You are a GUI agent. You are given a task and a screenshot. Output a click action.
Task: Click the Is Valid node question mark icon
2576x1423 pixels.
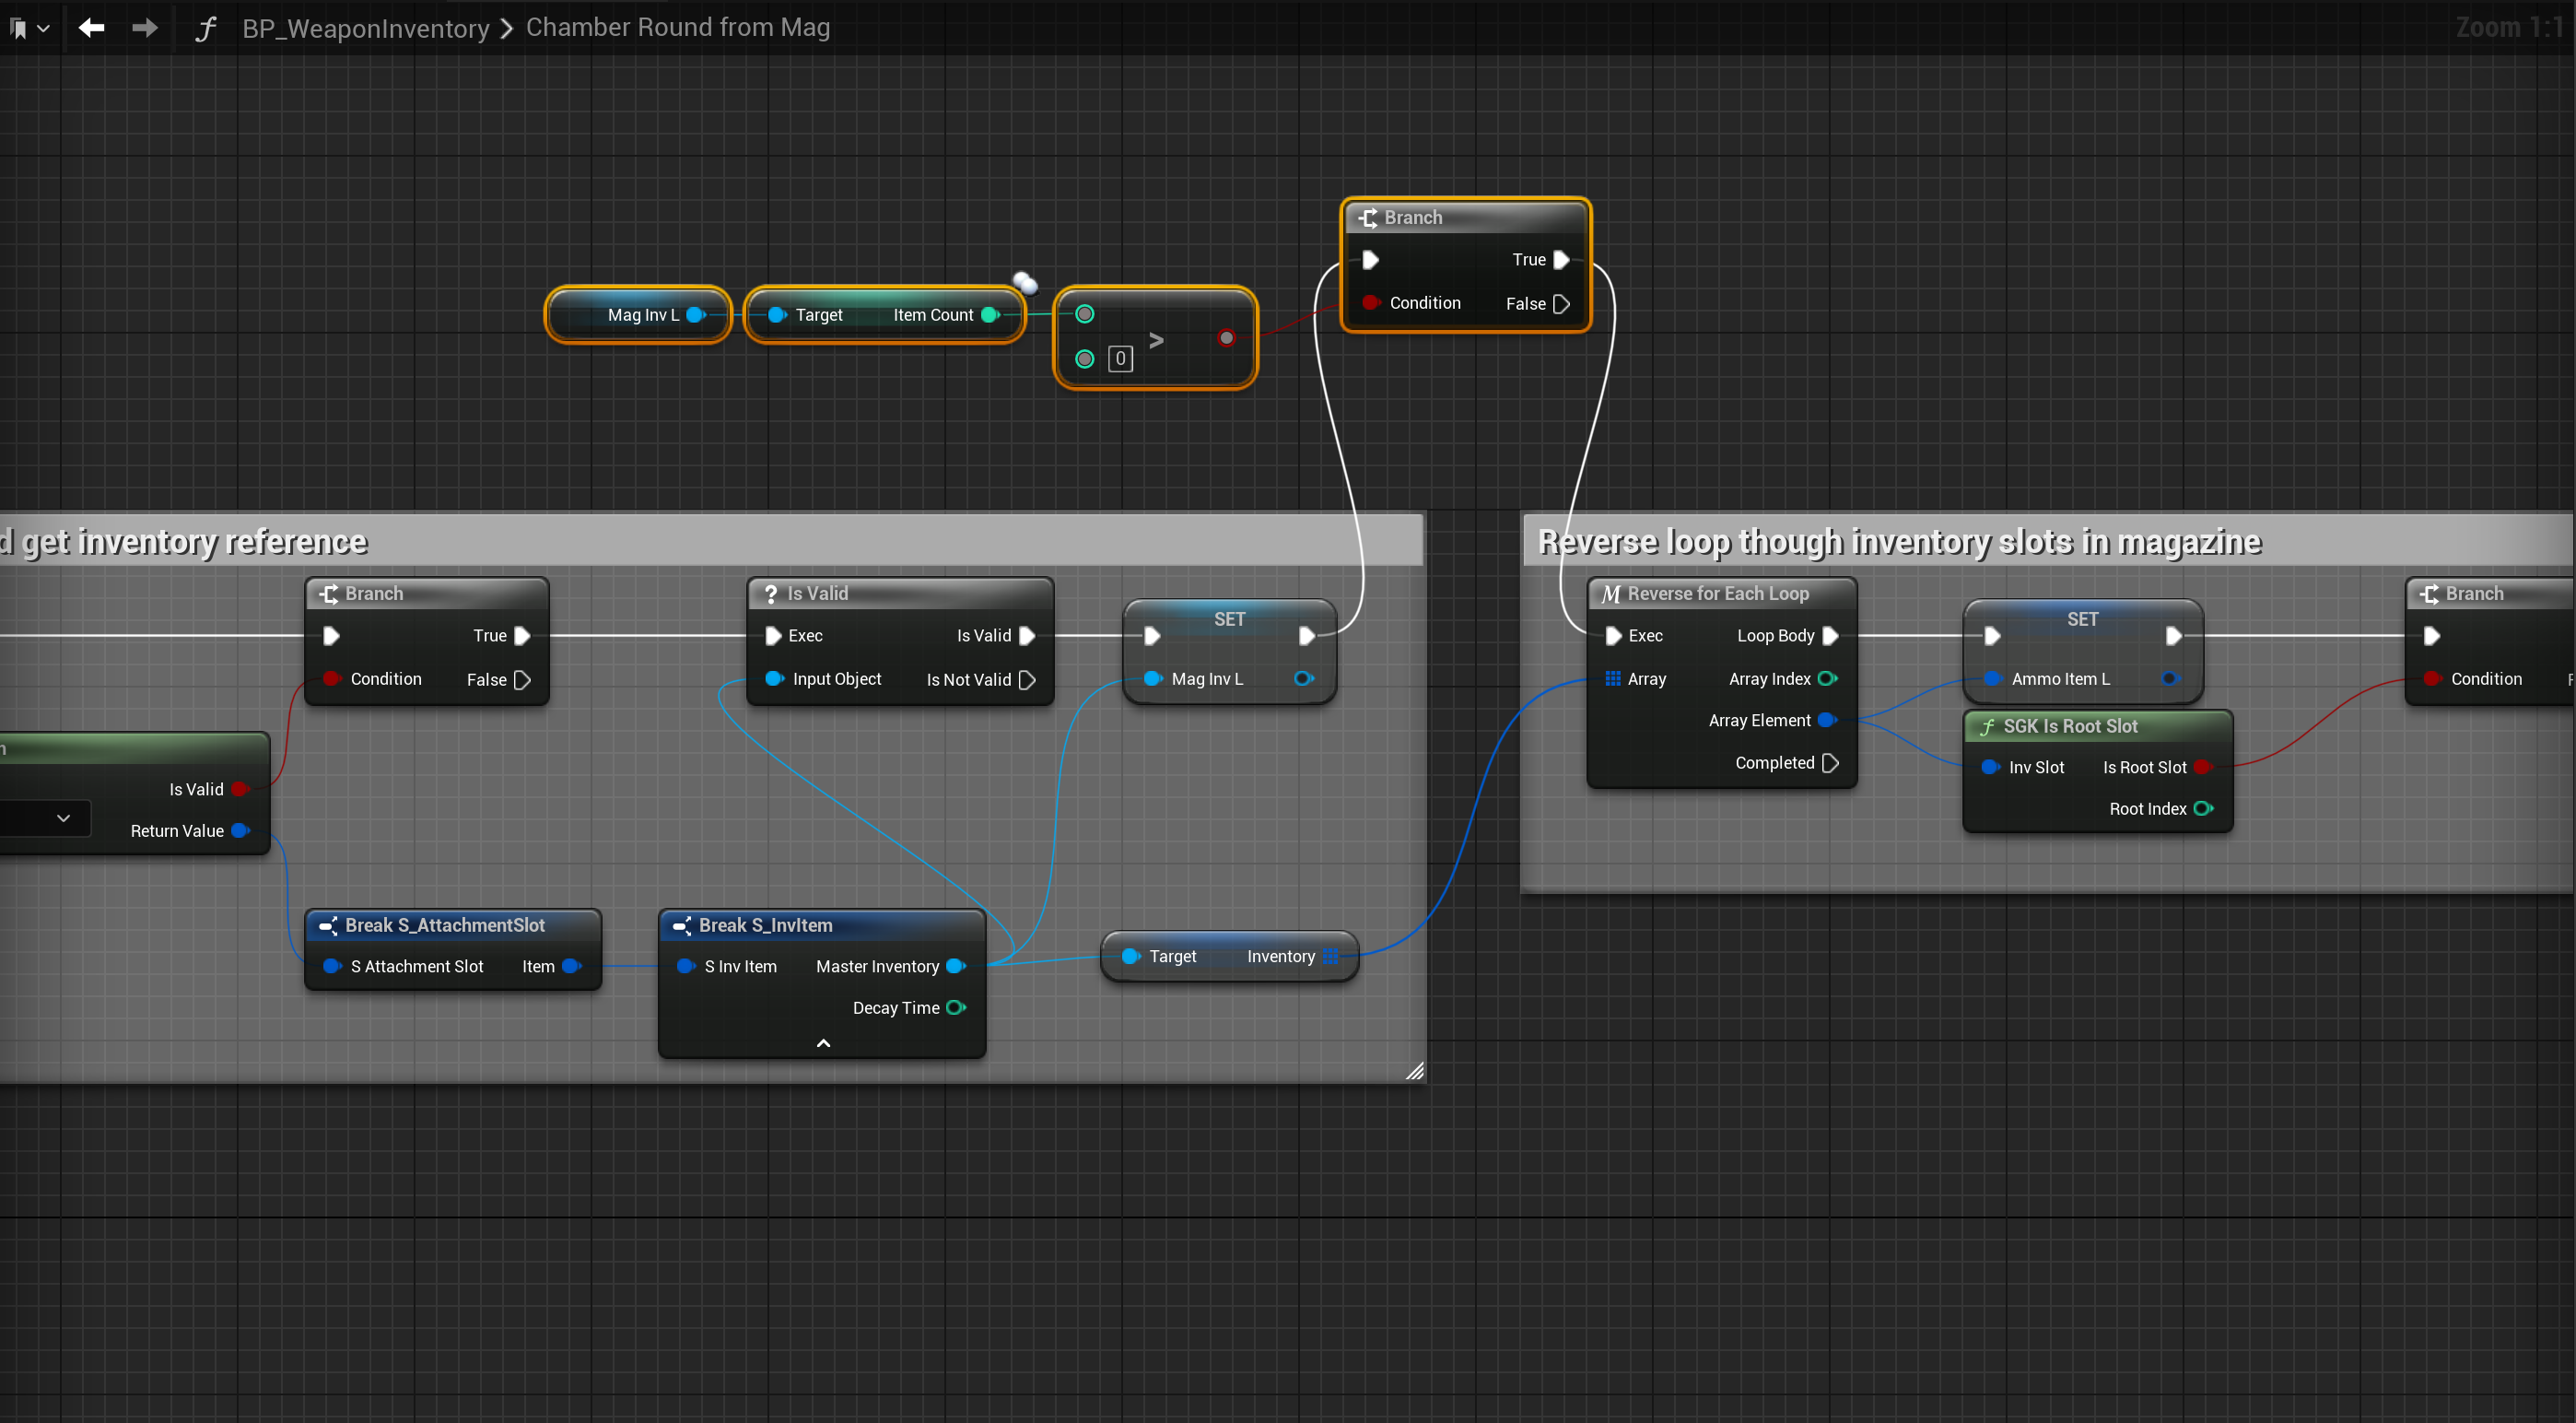[x=770, y=594]
